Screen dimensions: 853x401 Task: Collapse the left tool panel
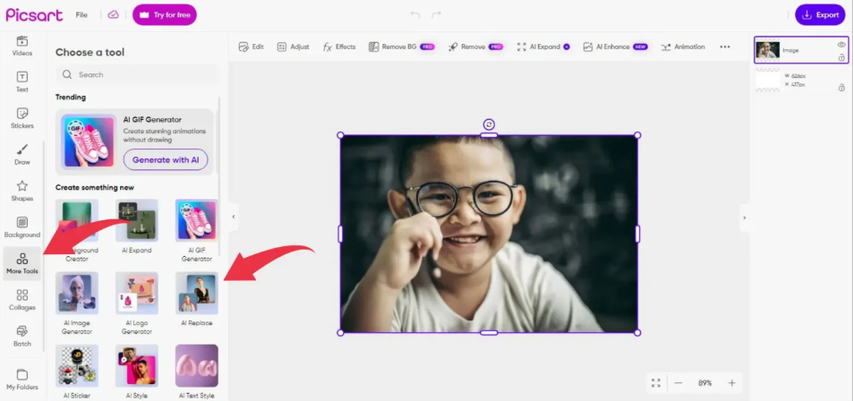point(233,217)
